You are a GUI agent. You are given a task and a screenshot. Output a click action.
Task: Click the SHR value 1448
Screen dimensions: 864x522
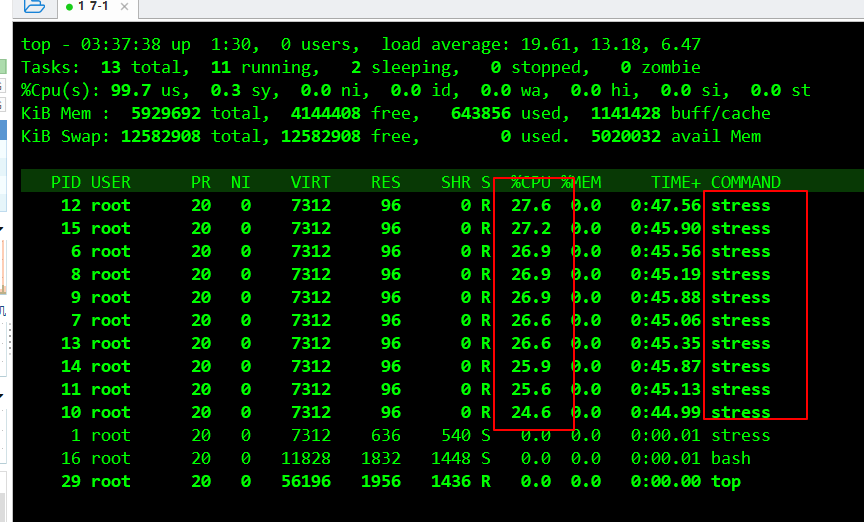pyautogui.click(x=451, y=459)
